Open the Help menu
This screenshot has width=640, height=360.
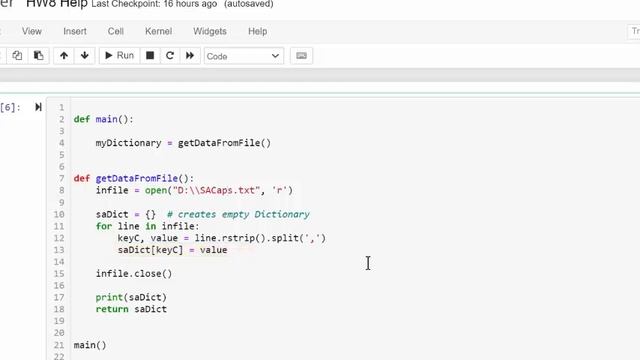258,31
